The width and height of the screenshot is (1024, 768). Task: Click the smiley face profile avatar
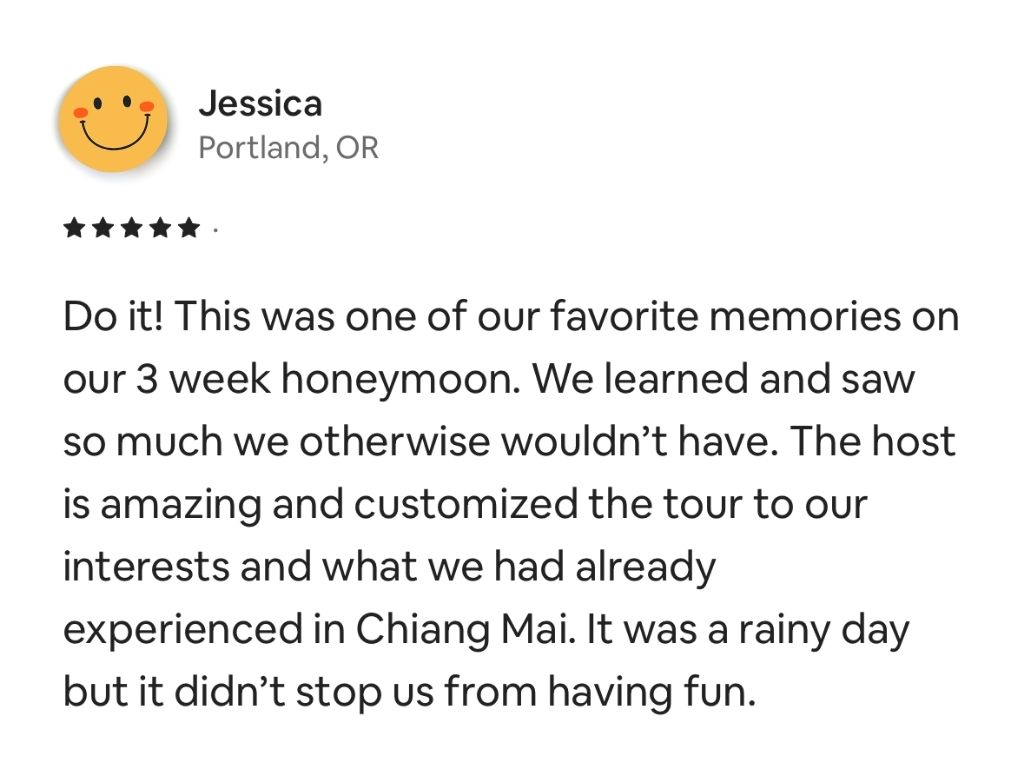tap(113, 119)
